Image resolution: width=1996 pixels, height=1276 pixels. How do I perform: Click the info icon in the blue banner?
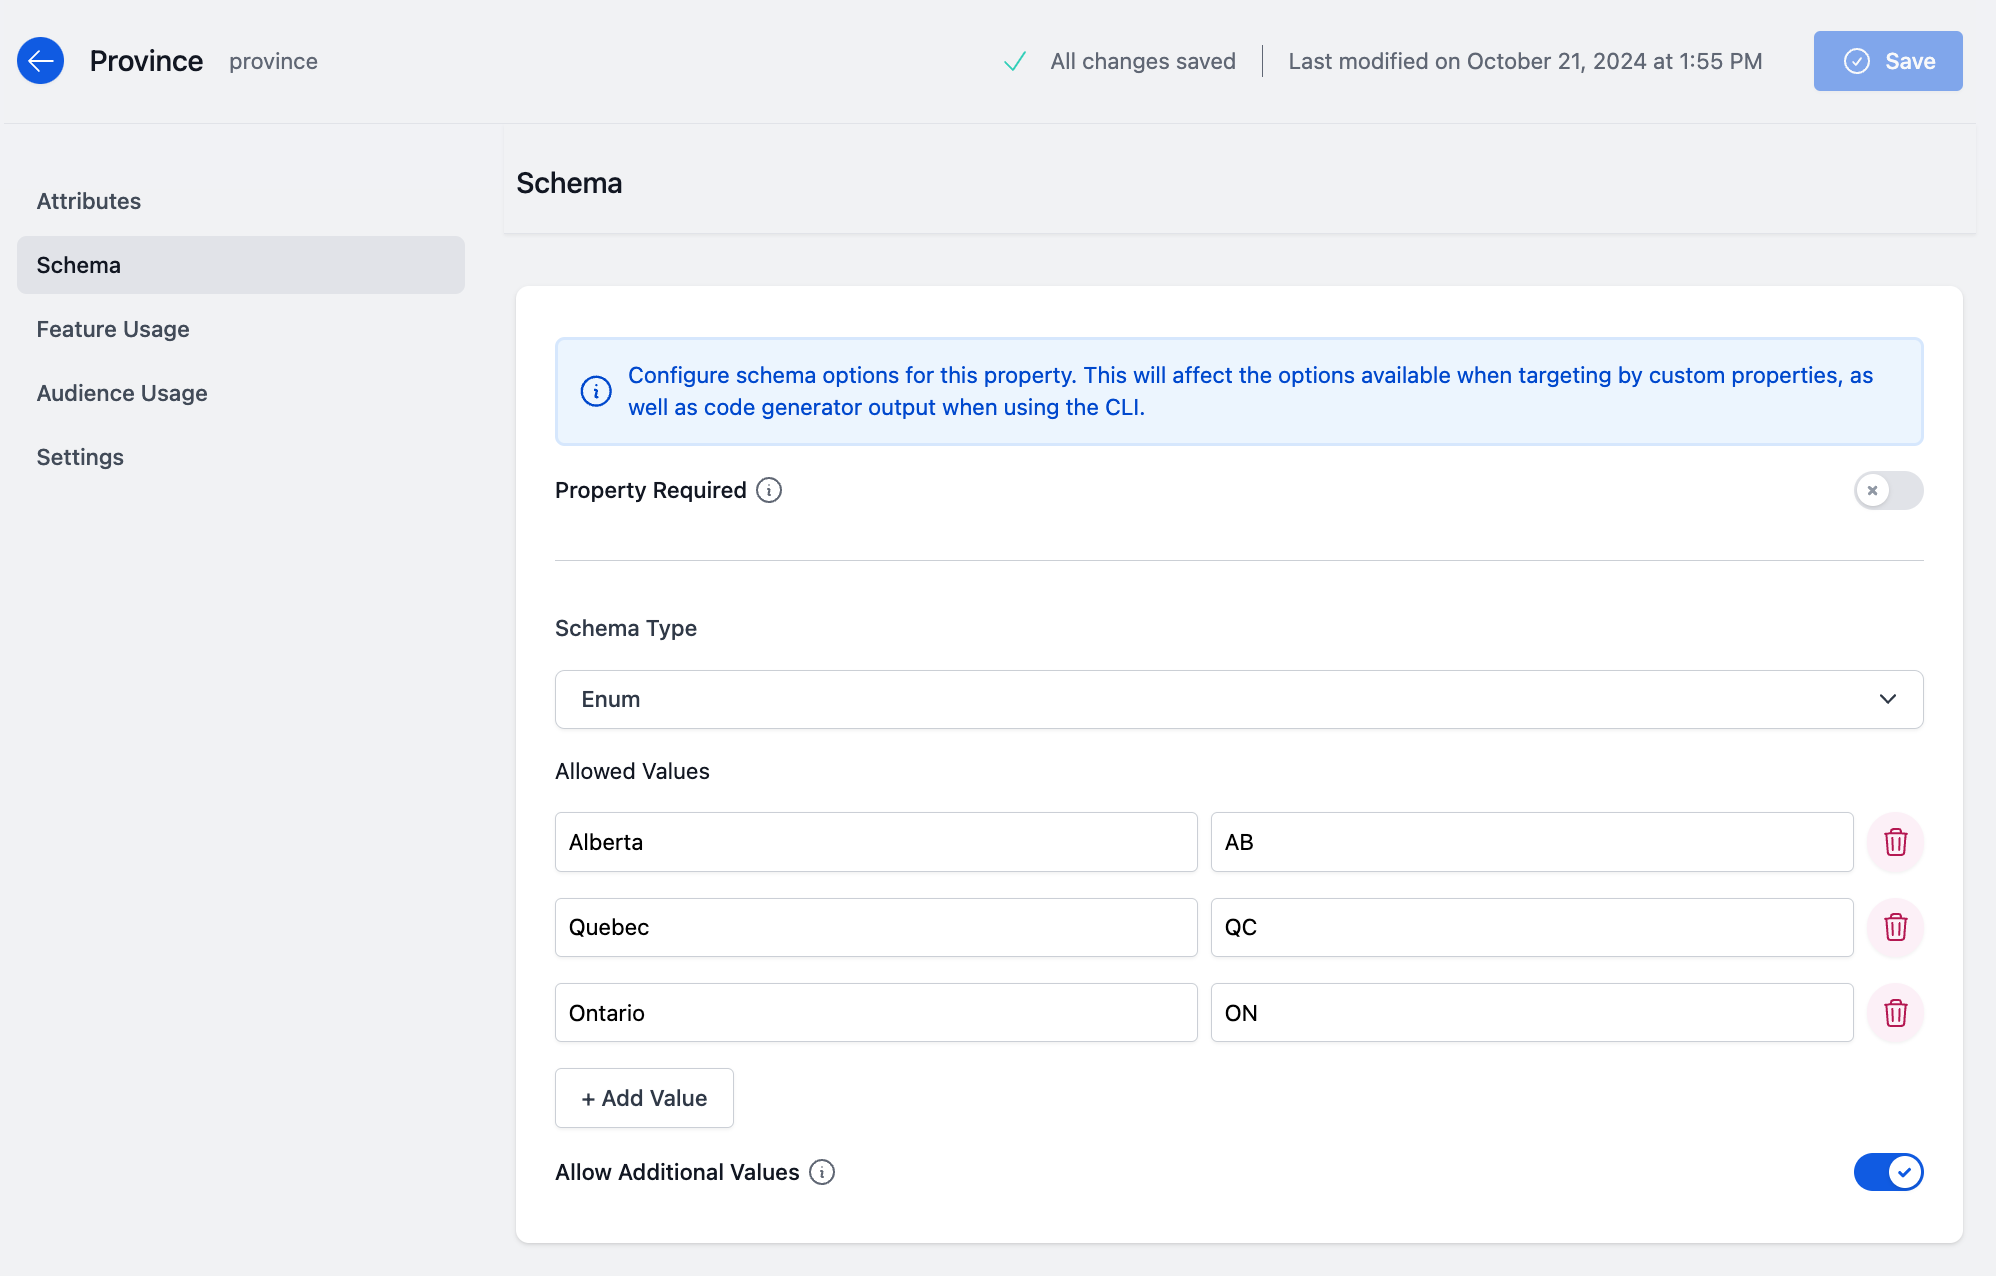click(x=596, y=391)
